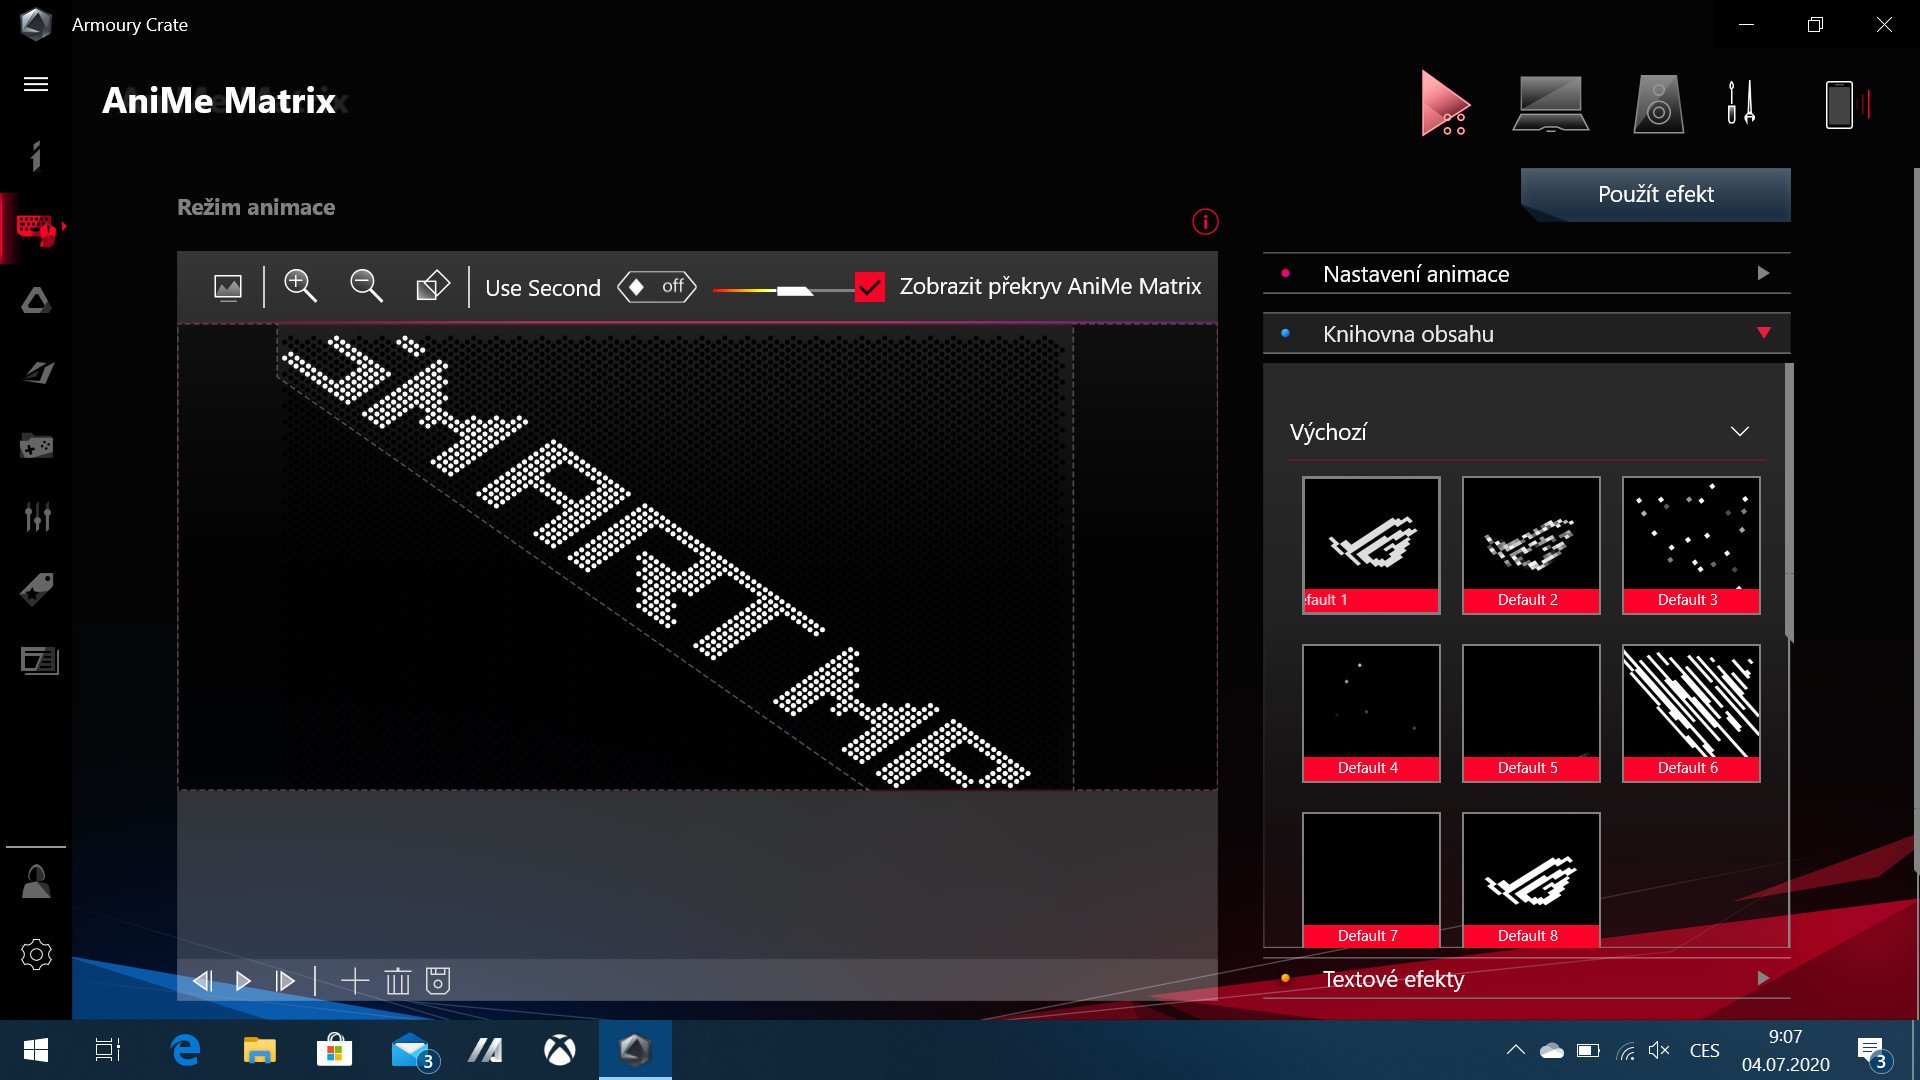1920x1080 pixels.
Task: Open the featured deals tag icon
Action: [37, 589]
